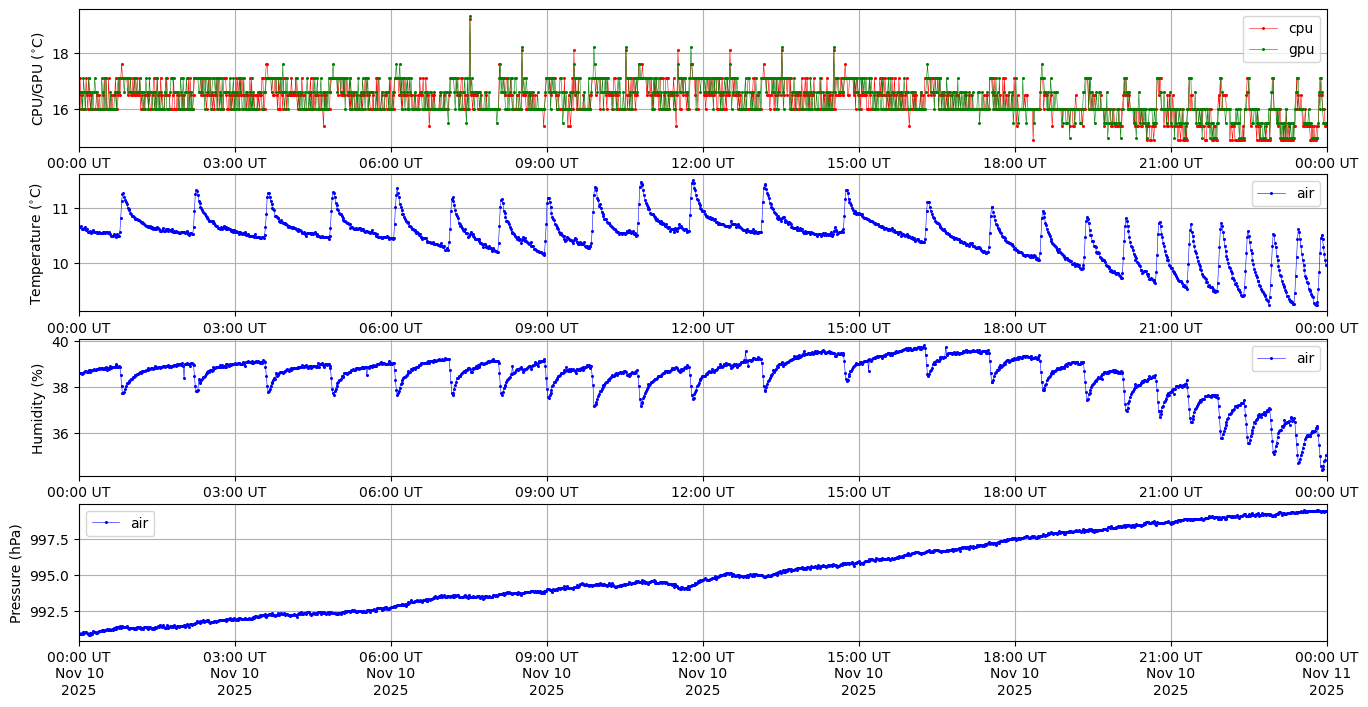Image resolution: width=1368 pixels, height=707 pixels.
Task: Click the Nov 11 2025 date label
Action: [x=1327, y=682]
